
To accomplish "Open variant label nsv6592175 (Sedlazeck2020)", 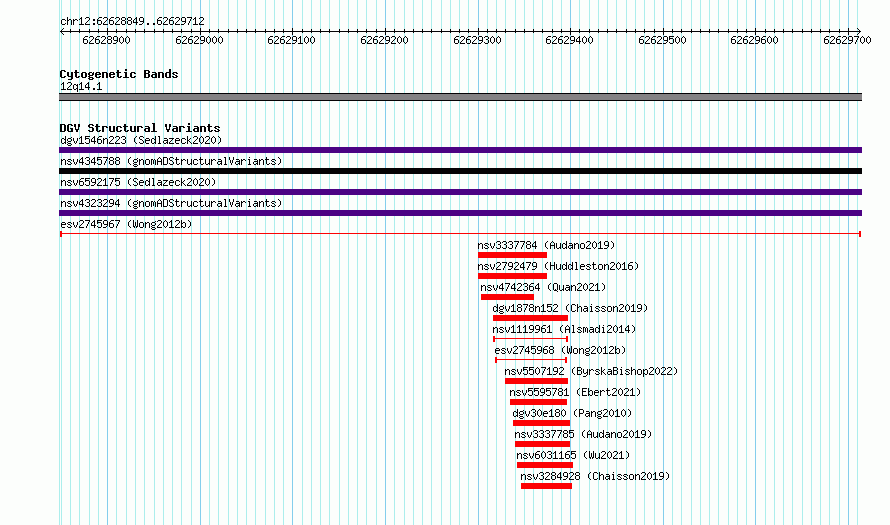I will point(138,182).
